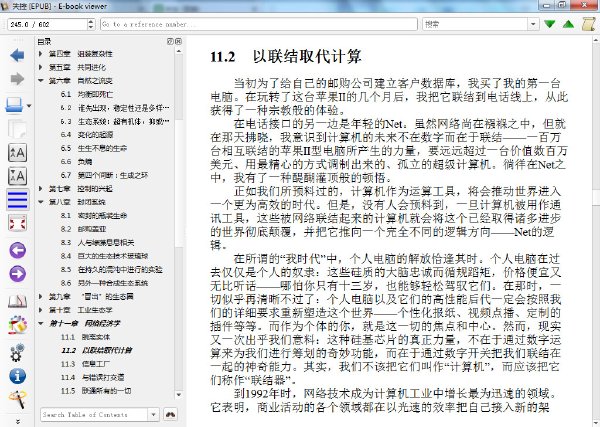
Task: Open section 6.4 in the contents
Action: [x=87, y=135]
